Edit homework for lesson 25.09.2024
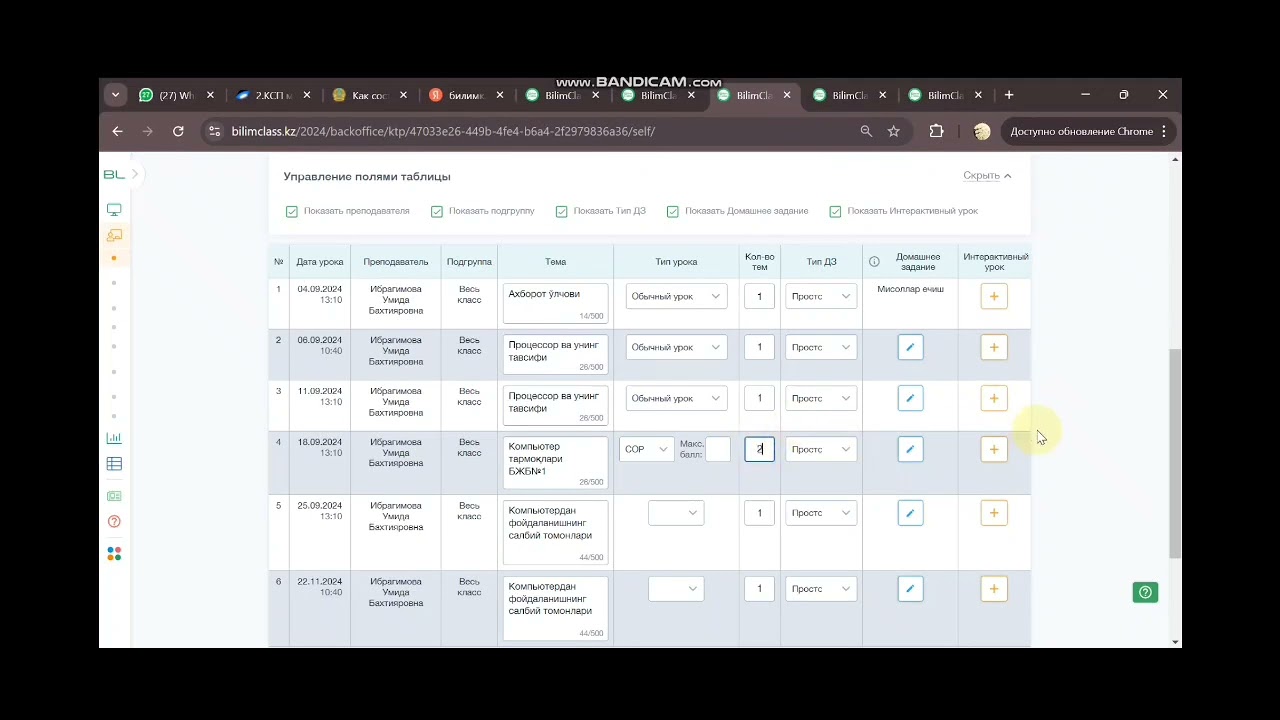1280x720 pixels. point(910,513)
